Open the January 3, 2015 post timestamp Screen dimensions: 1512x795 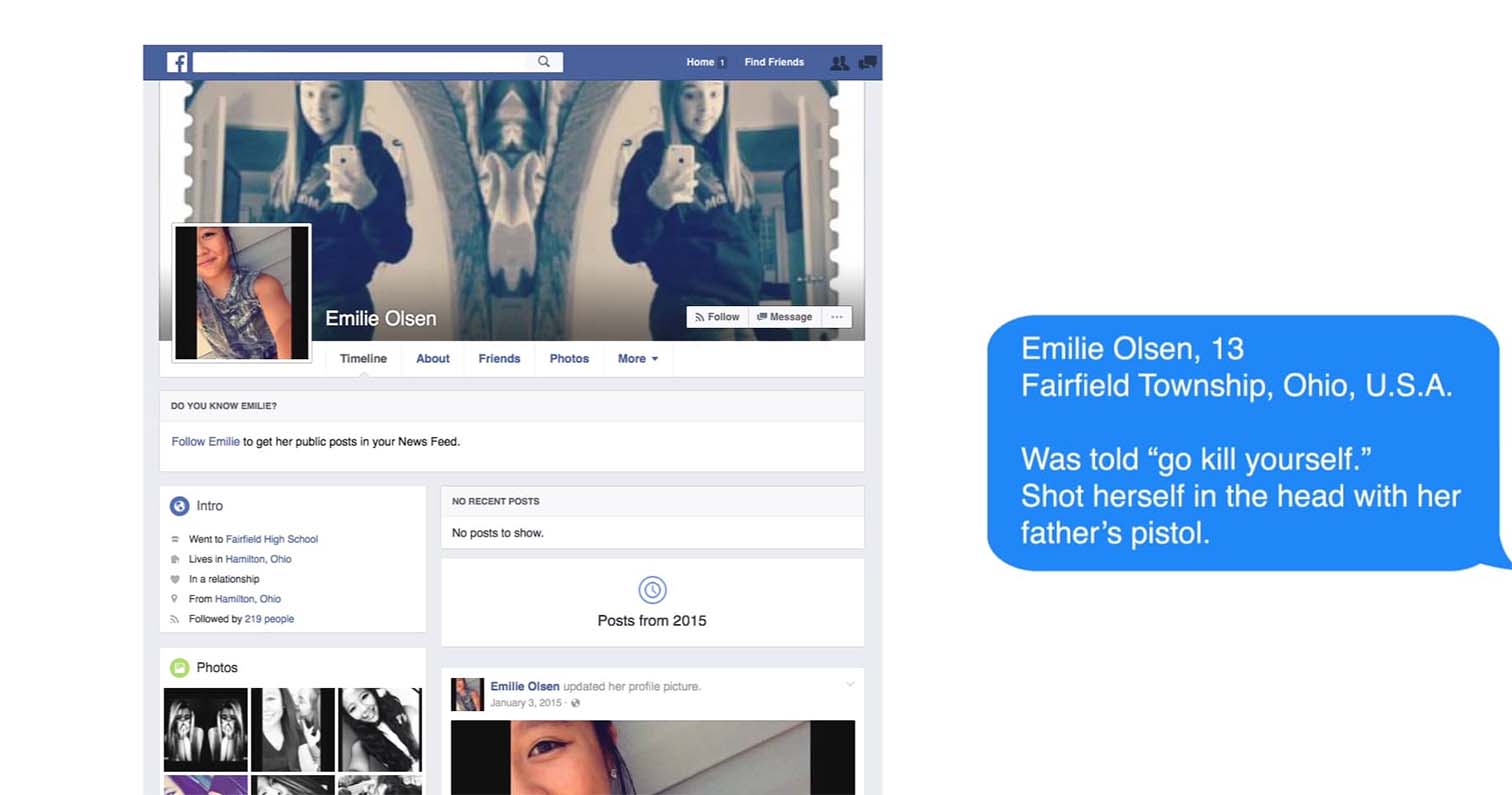[527, 703]
